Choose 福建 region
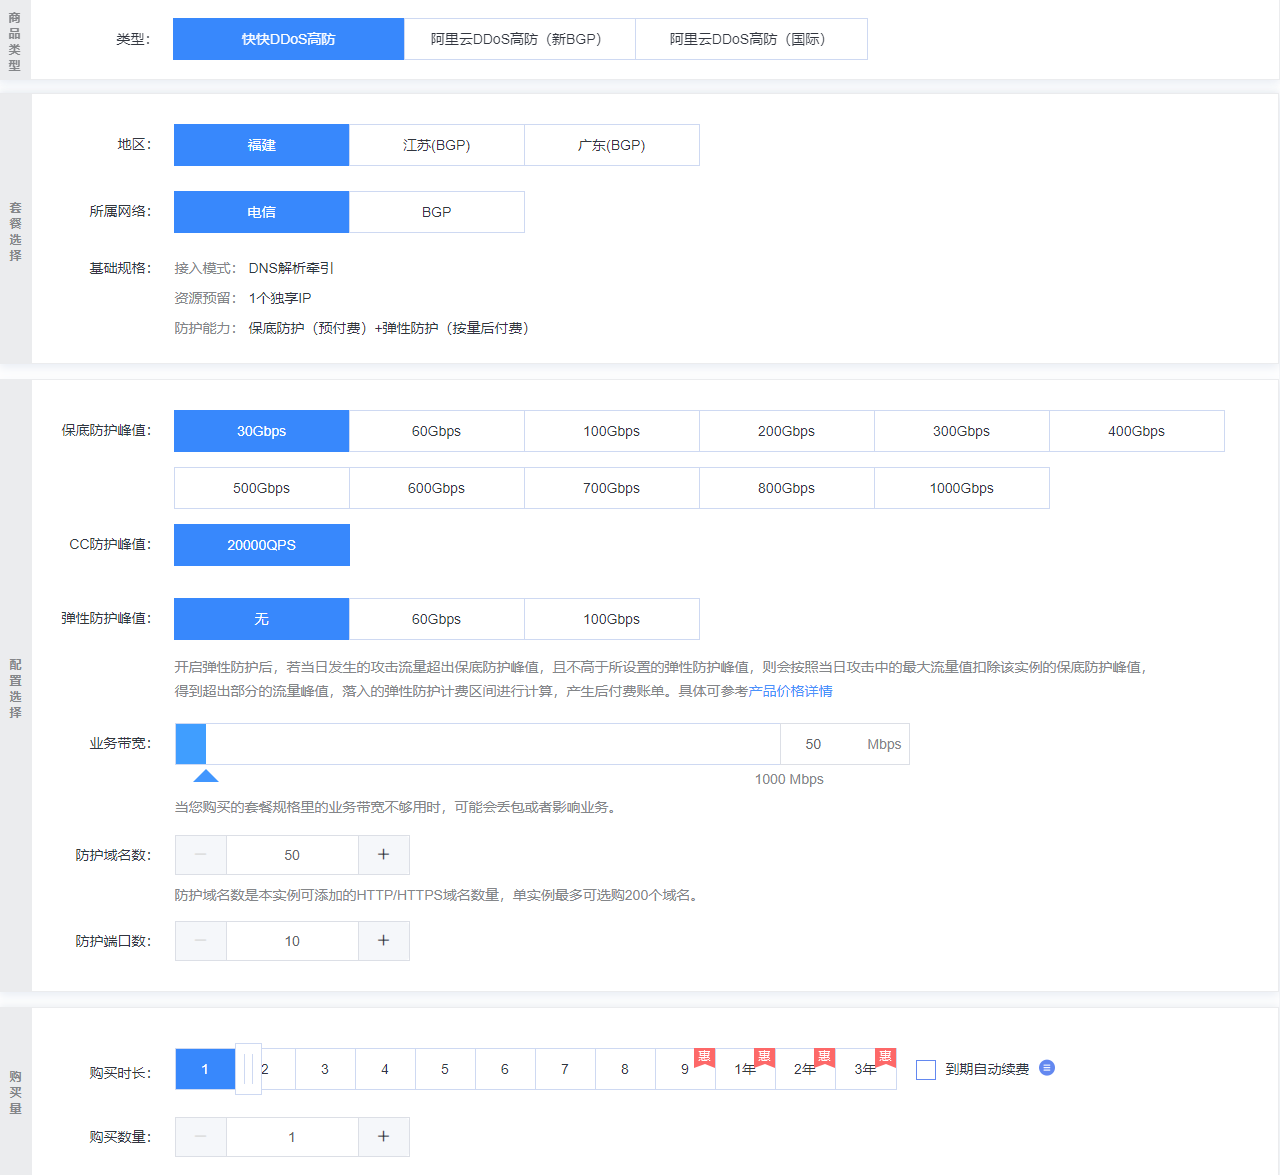The width and height of the screenshot is (1280, 1175). [261, 145]
